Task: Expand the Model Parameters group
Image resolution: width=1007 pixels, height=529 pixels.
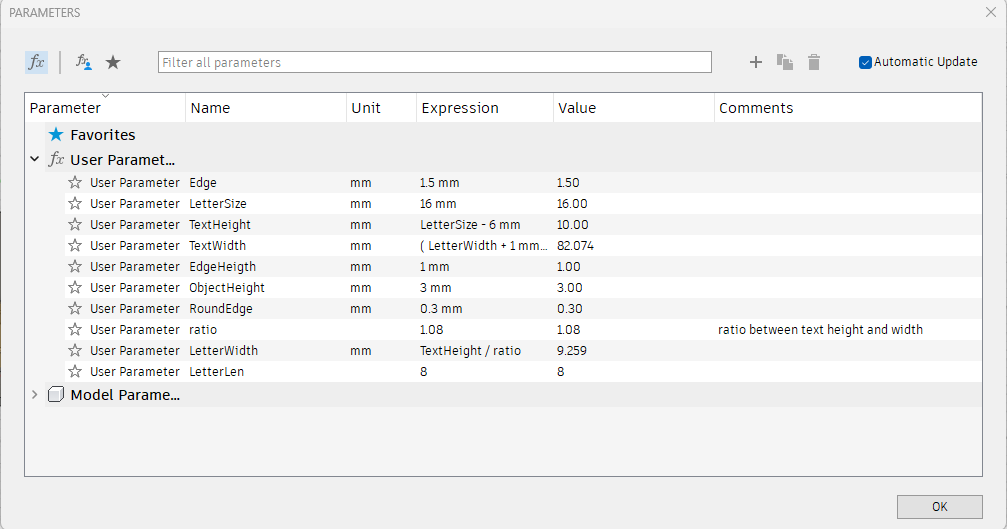Action: click(35, 394)
